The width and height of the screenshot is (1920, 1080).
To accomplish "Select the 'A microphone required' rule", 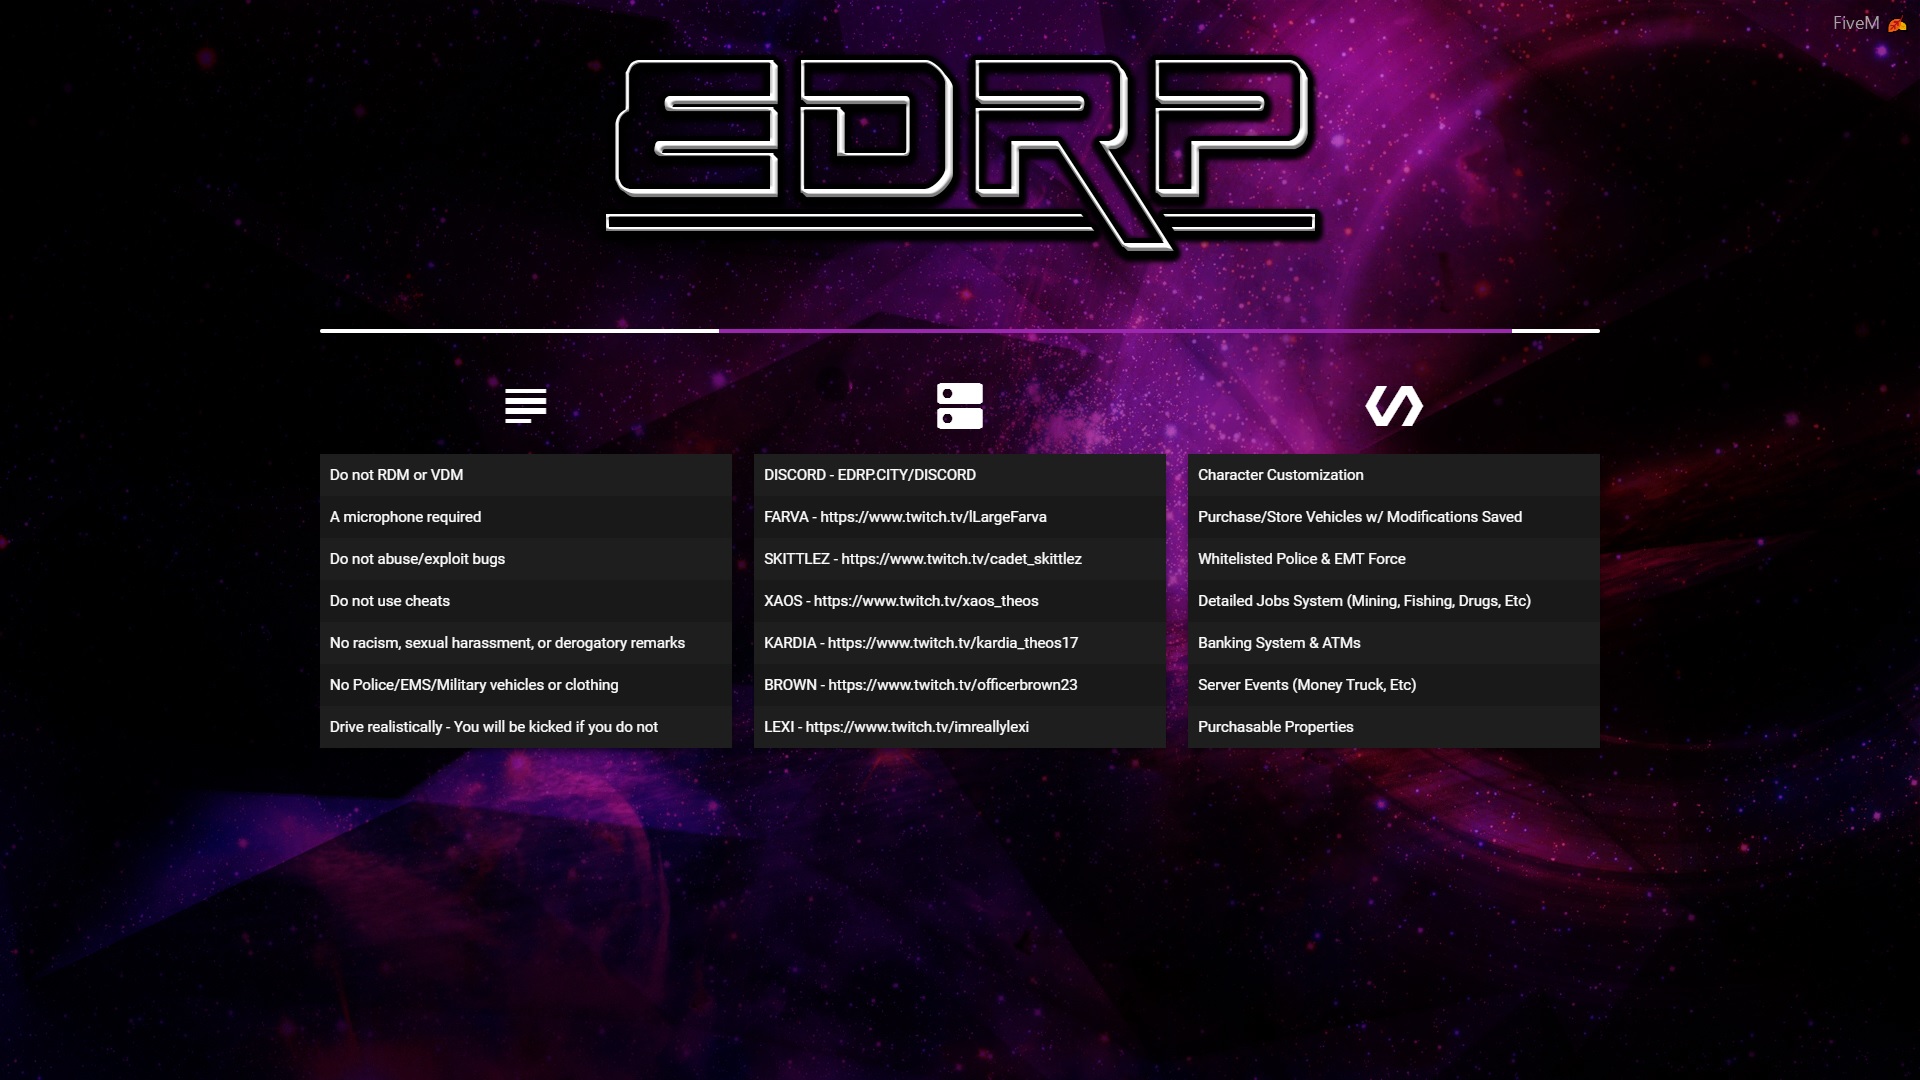I will [x=526, y=517].
